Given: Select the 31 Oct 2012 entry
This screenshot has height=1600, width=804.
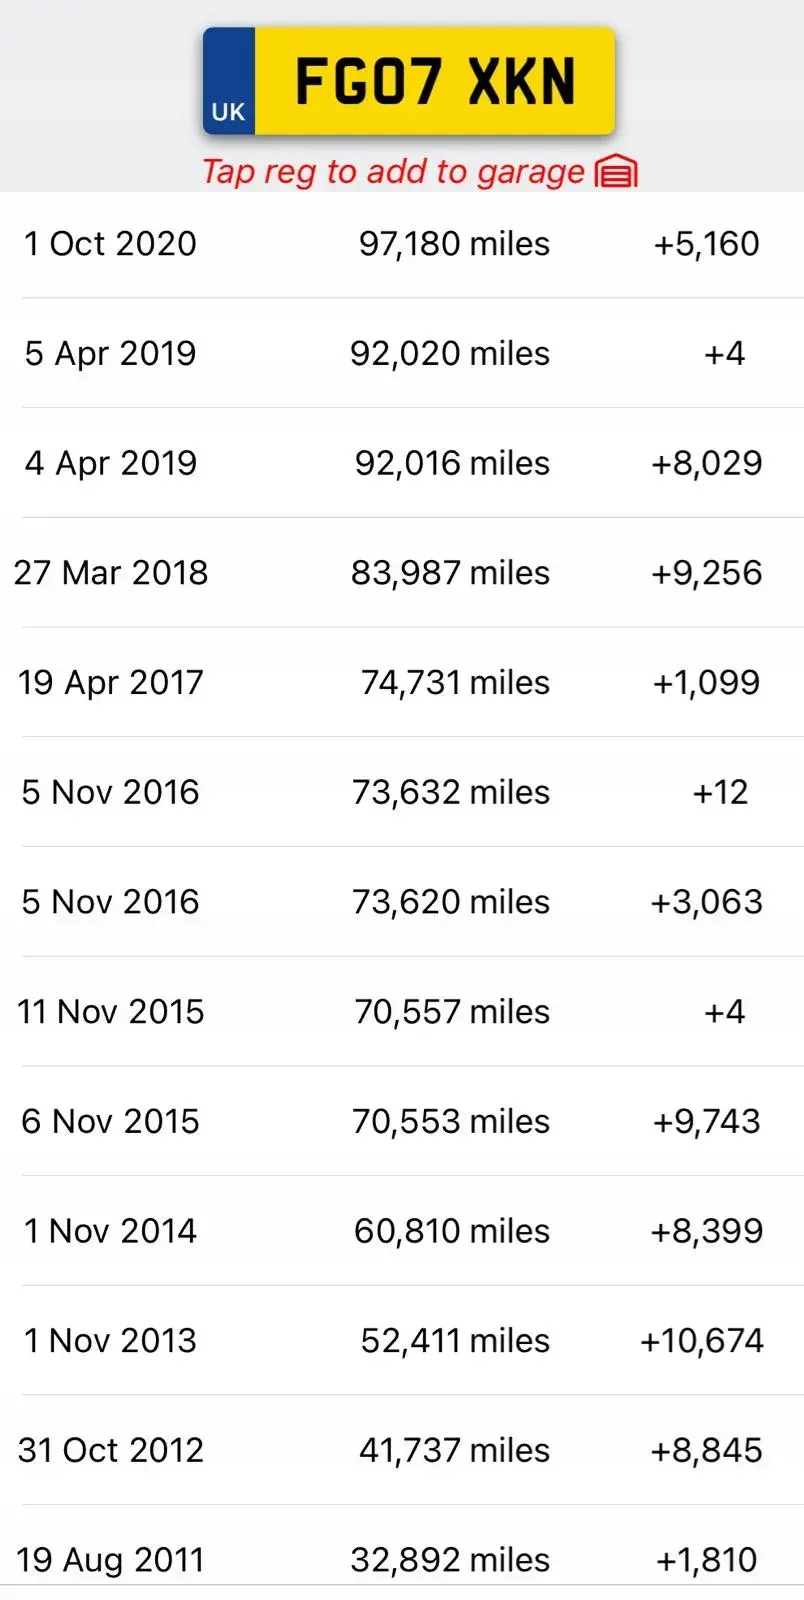Looking at the screenshot, I should point(402,1450).
